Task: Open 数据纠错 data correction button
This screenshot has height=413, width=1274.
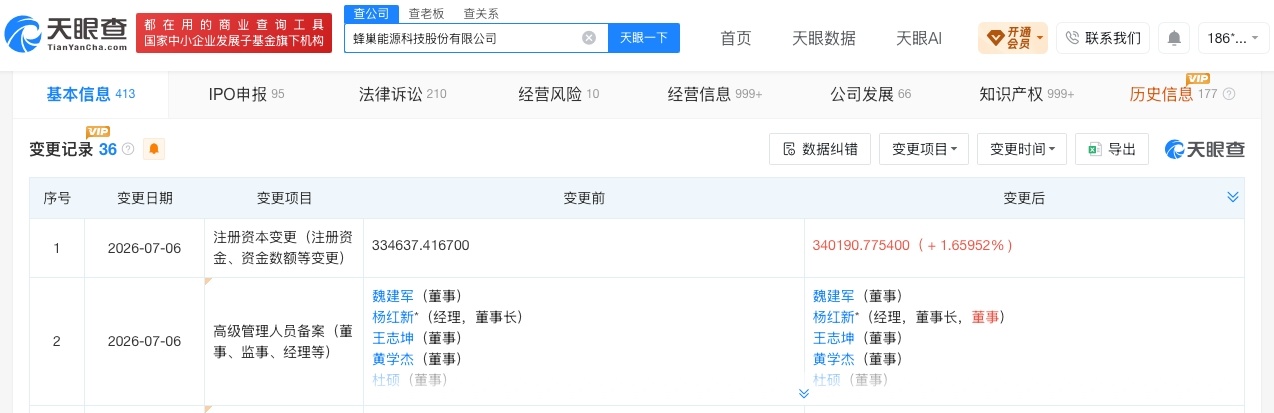Action: click(x=820, y=149)
